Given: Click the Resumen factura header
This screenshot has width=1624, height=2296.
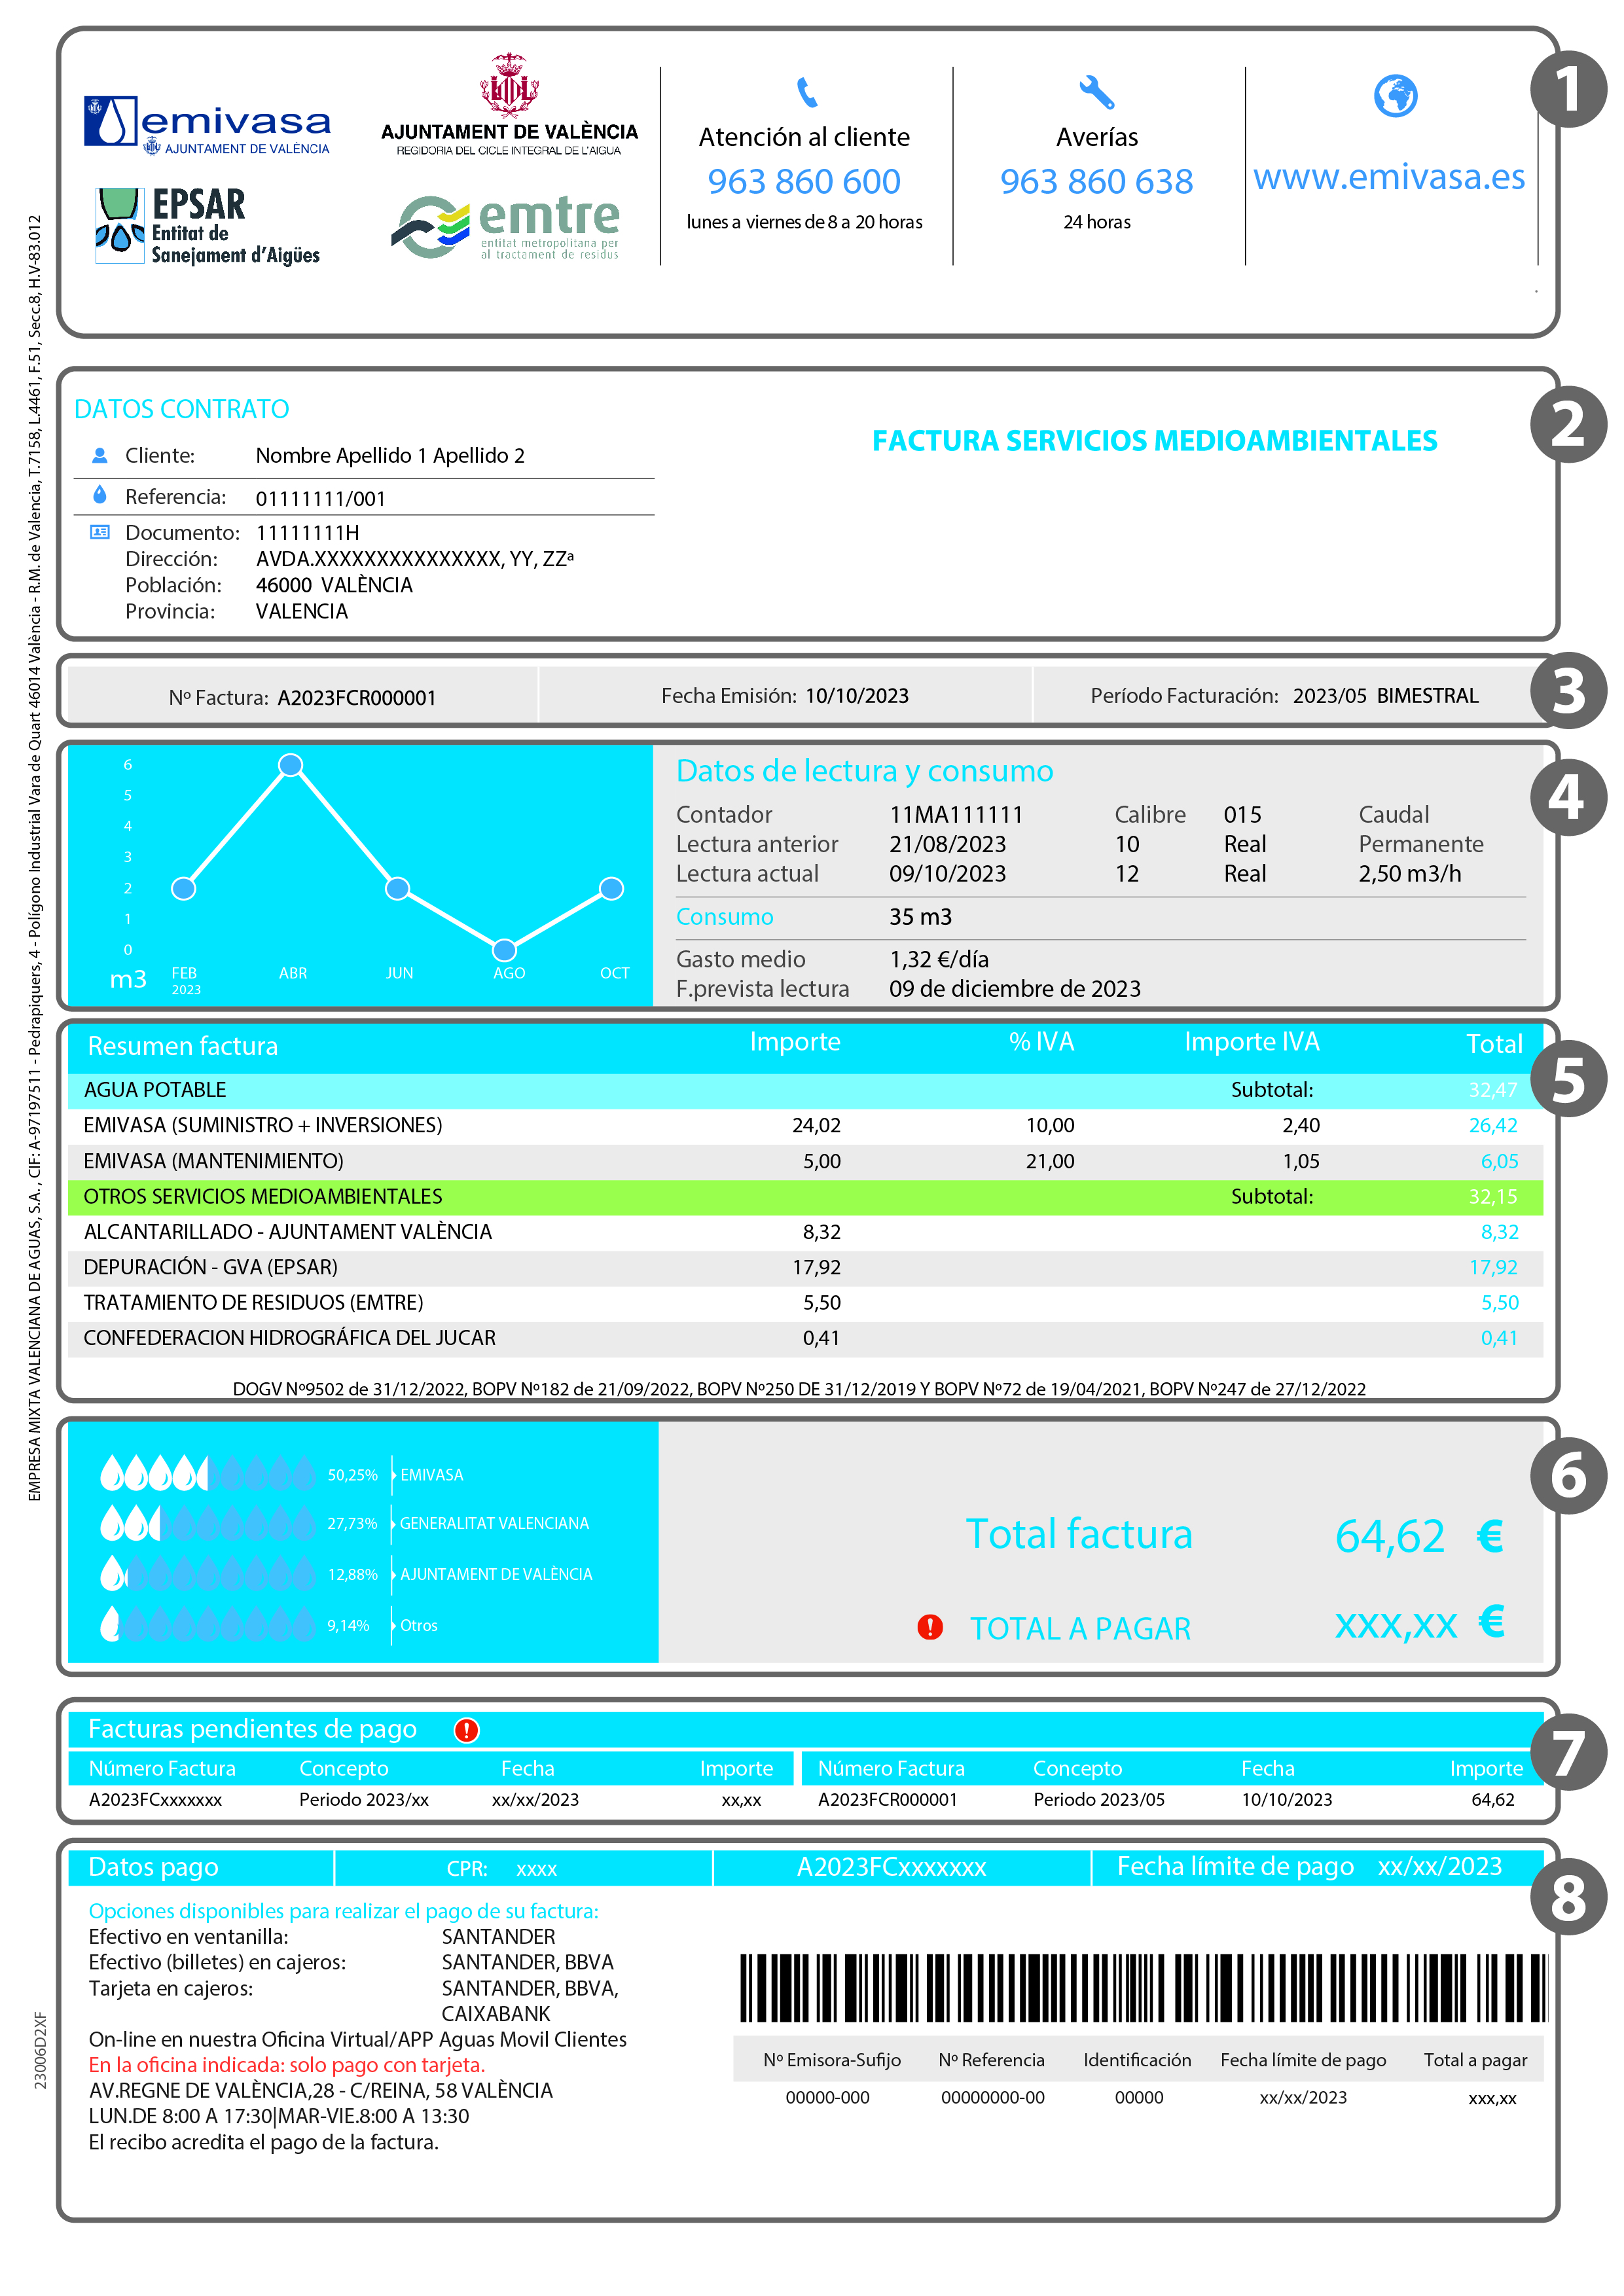Looking at the screenshot, I should [183, 1046].
